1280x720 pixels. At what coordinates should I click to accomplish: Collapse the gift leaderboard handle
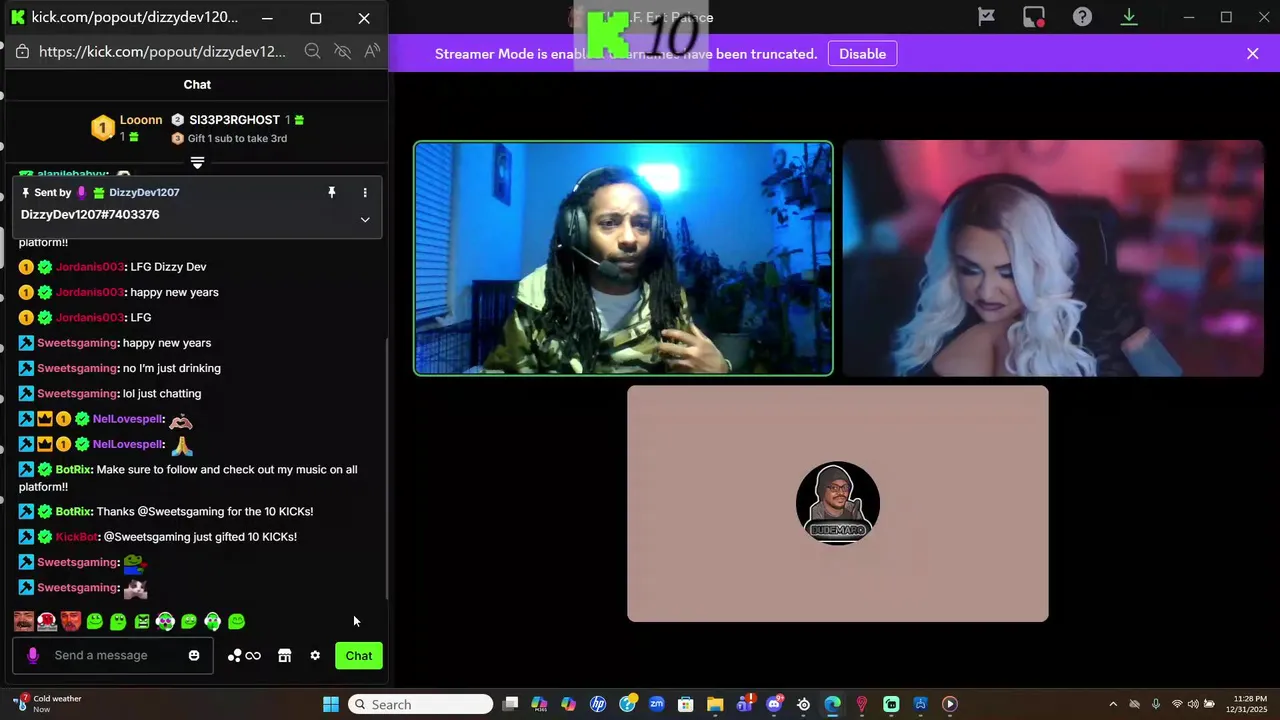[197, 162]
